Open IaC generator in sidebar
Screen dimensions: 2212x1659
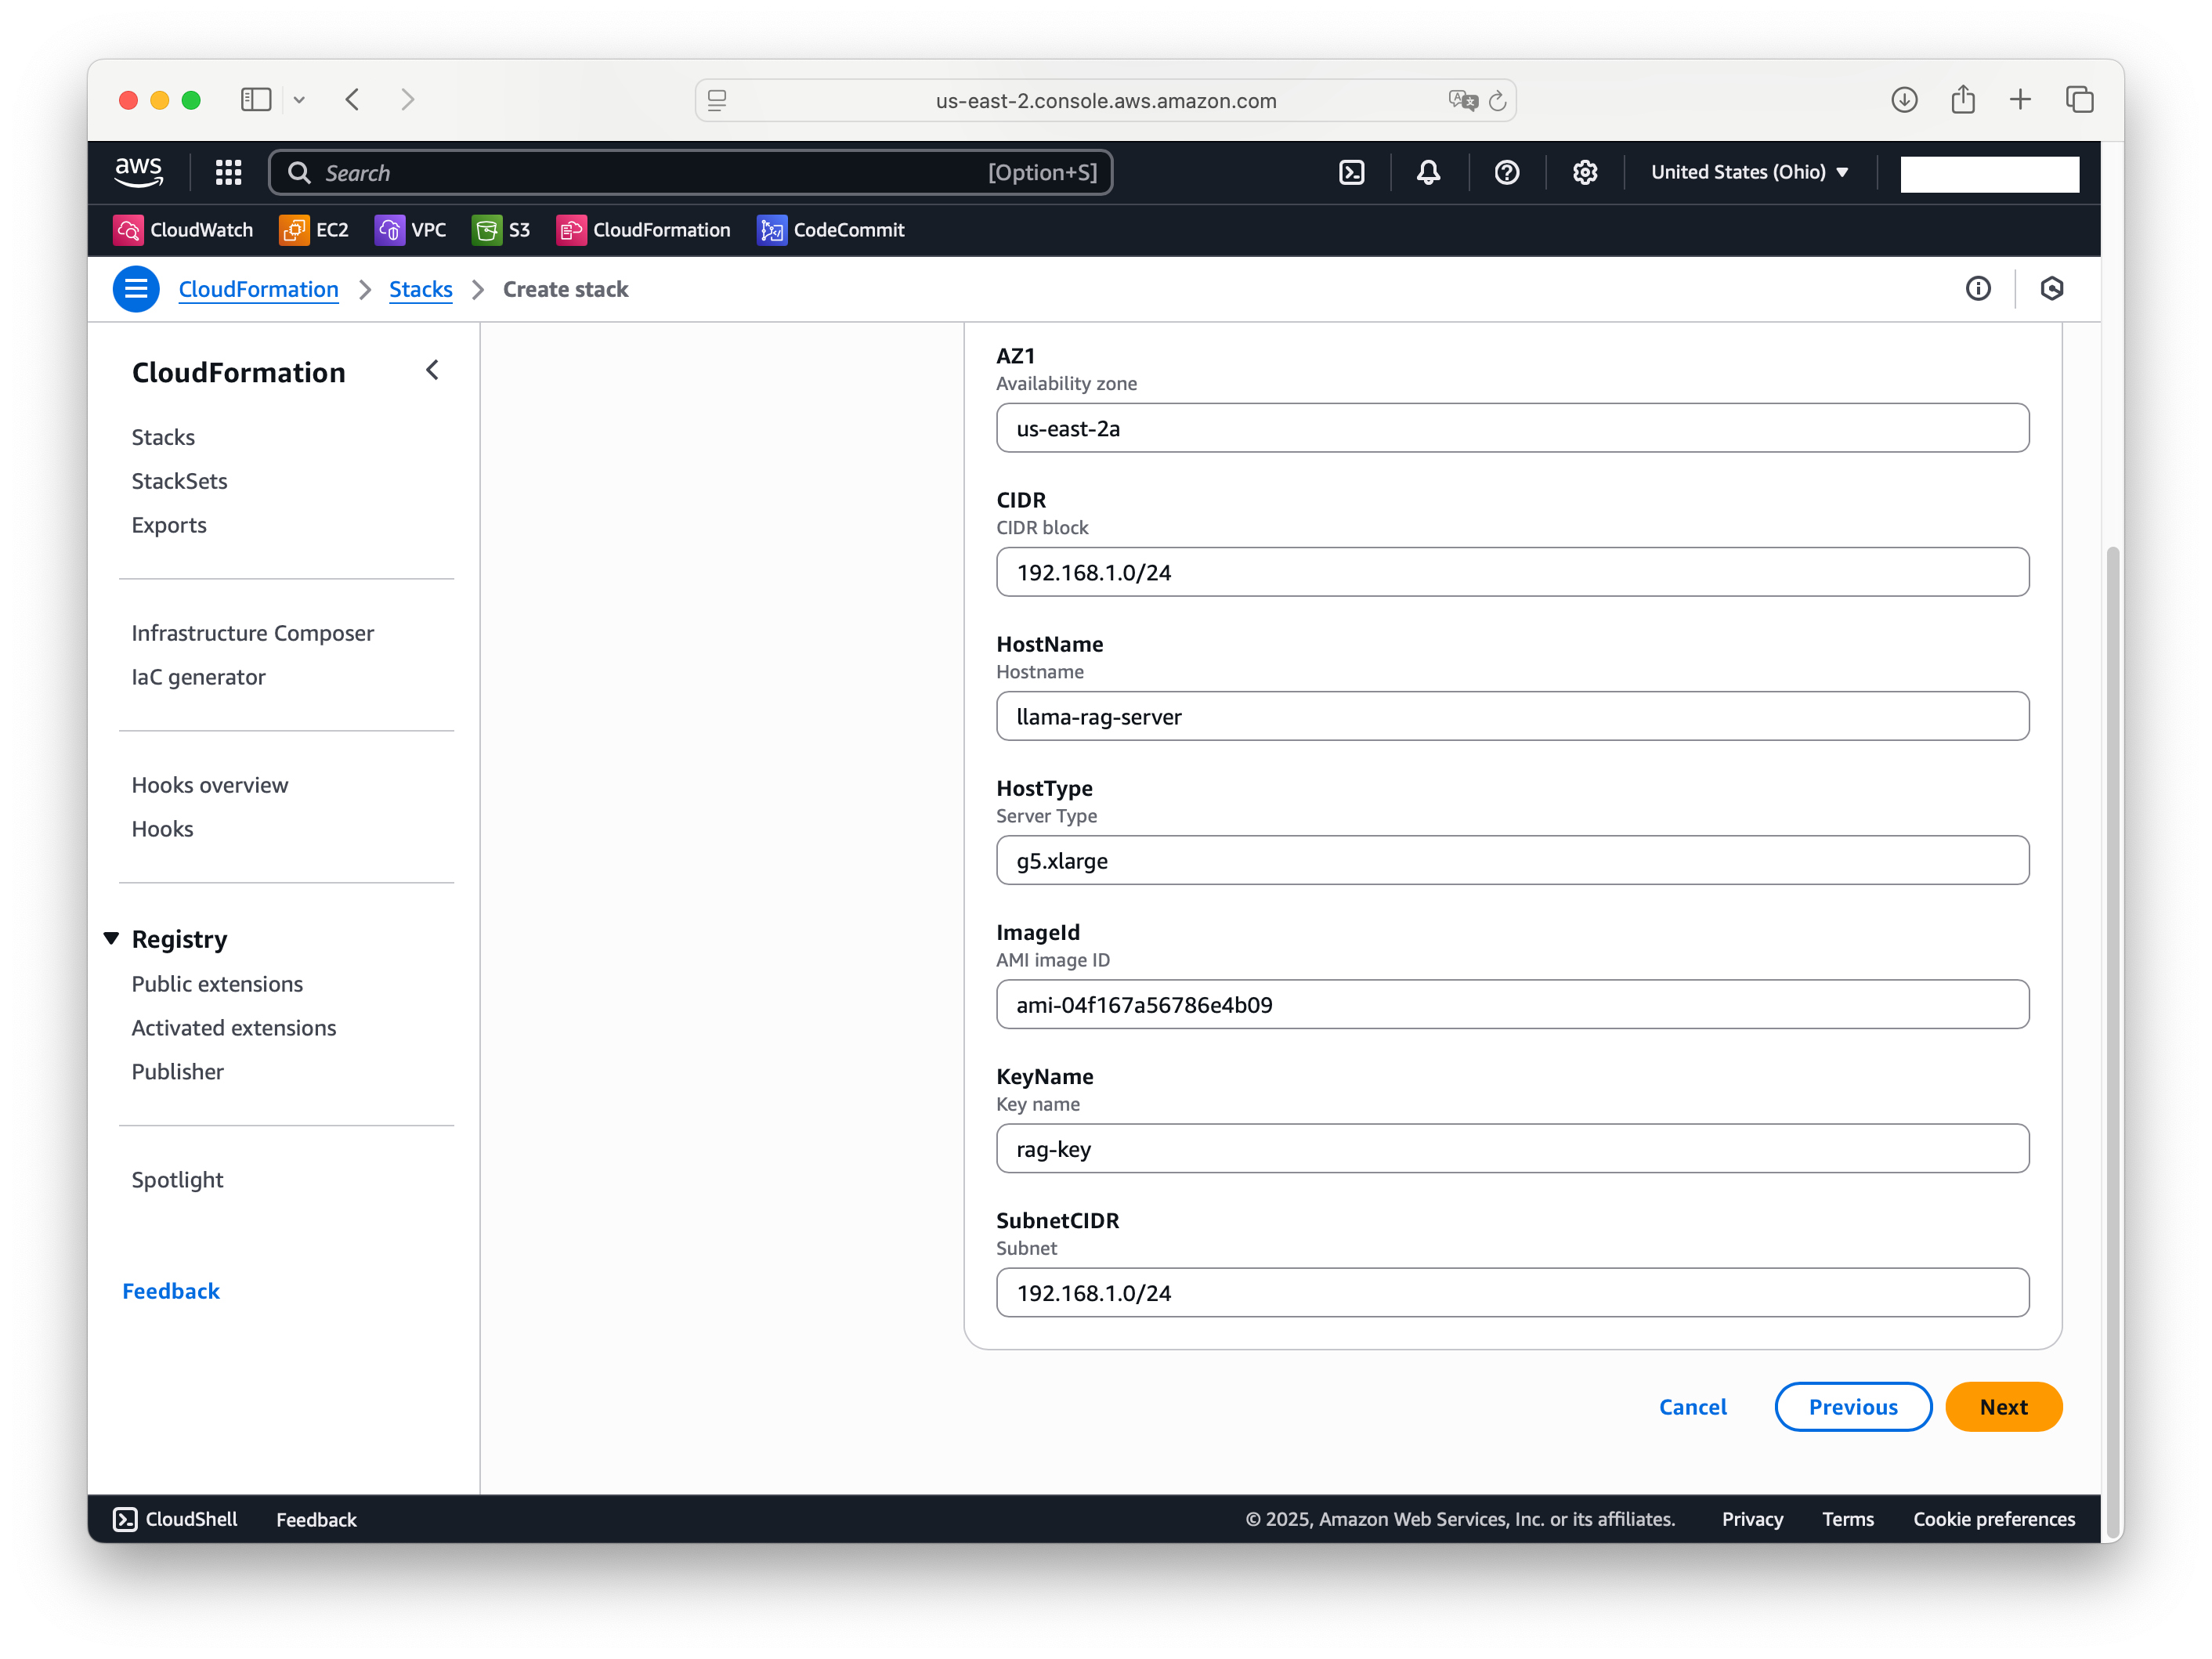pyautogui.click(x=199, y=677)
